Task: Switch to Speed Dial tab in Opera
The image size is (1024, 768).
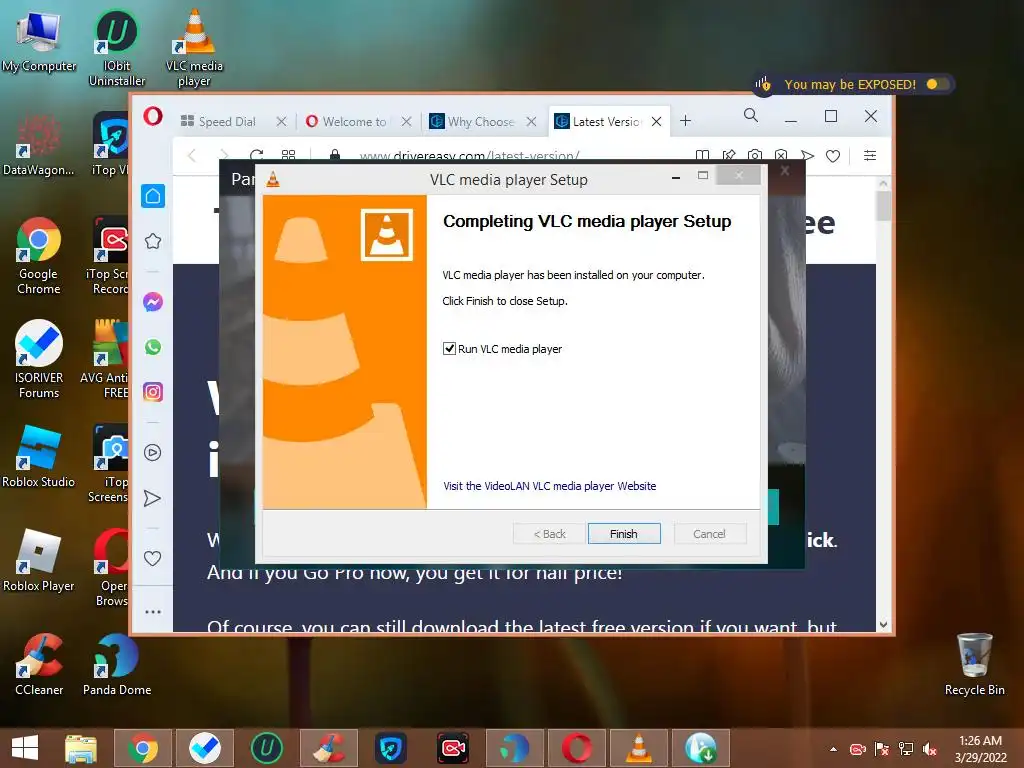Action: click(x=227, y=121)
